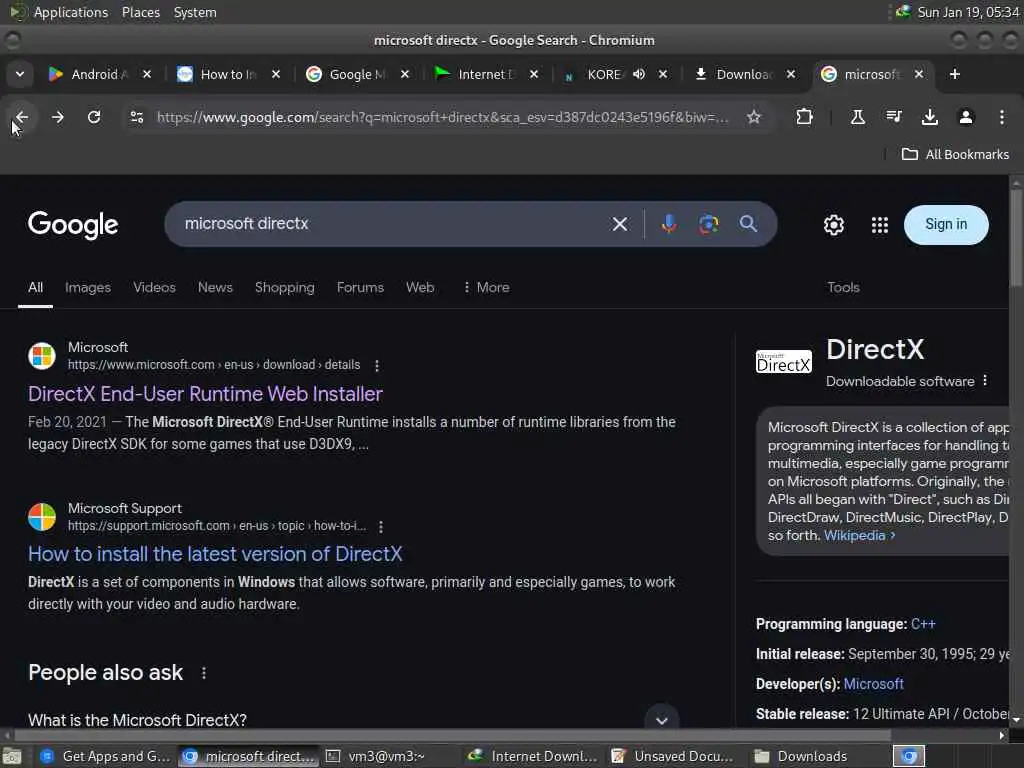Clear the search box with X icon
The height and width of the screenshot is (768, 1024).
tap(620, 224)
